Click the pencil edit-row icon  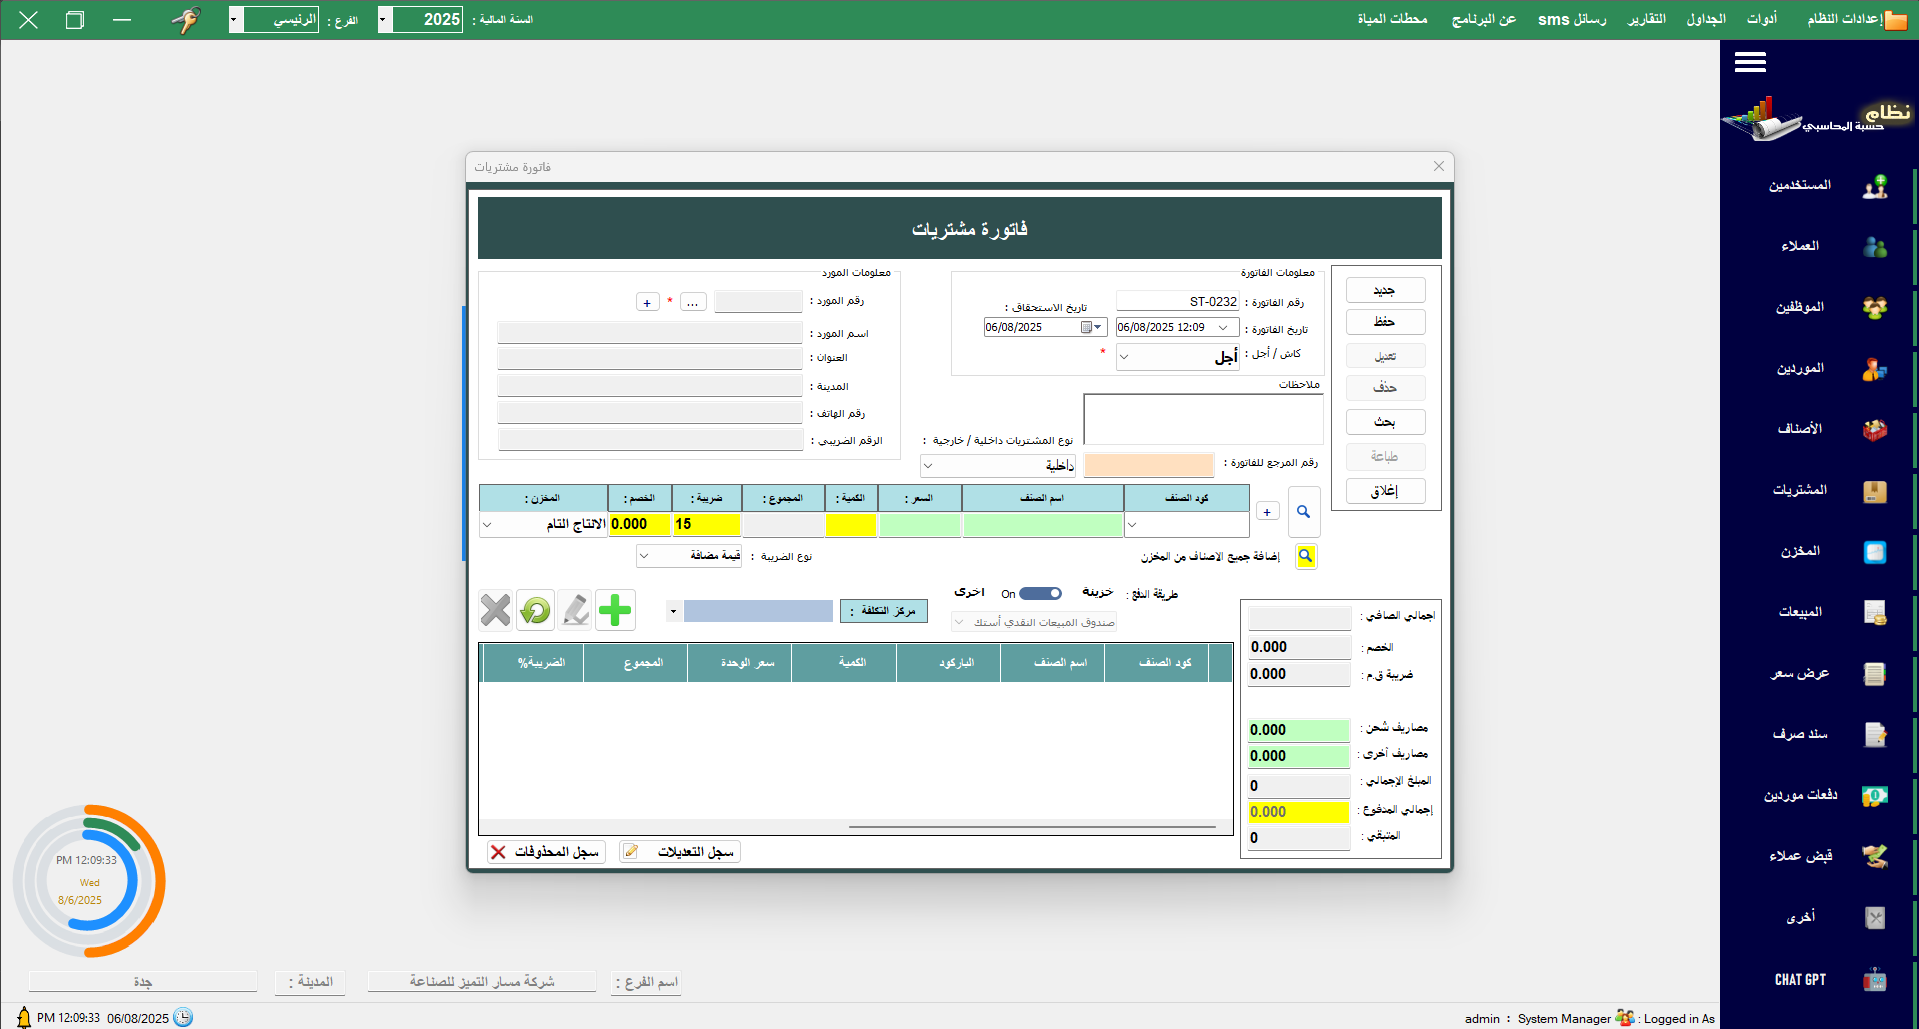tap(575, 610)
